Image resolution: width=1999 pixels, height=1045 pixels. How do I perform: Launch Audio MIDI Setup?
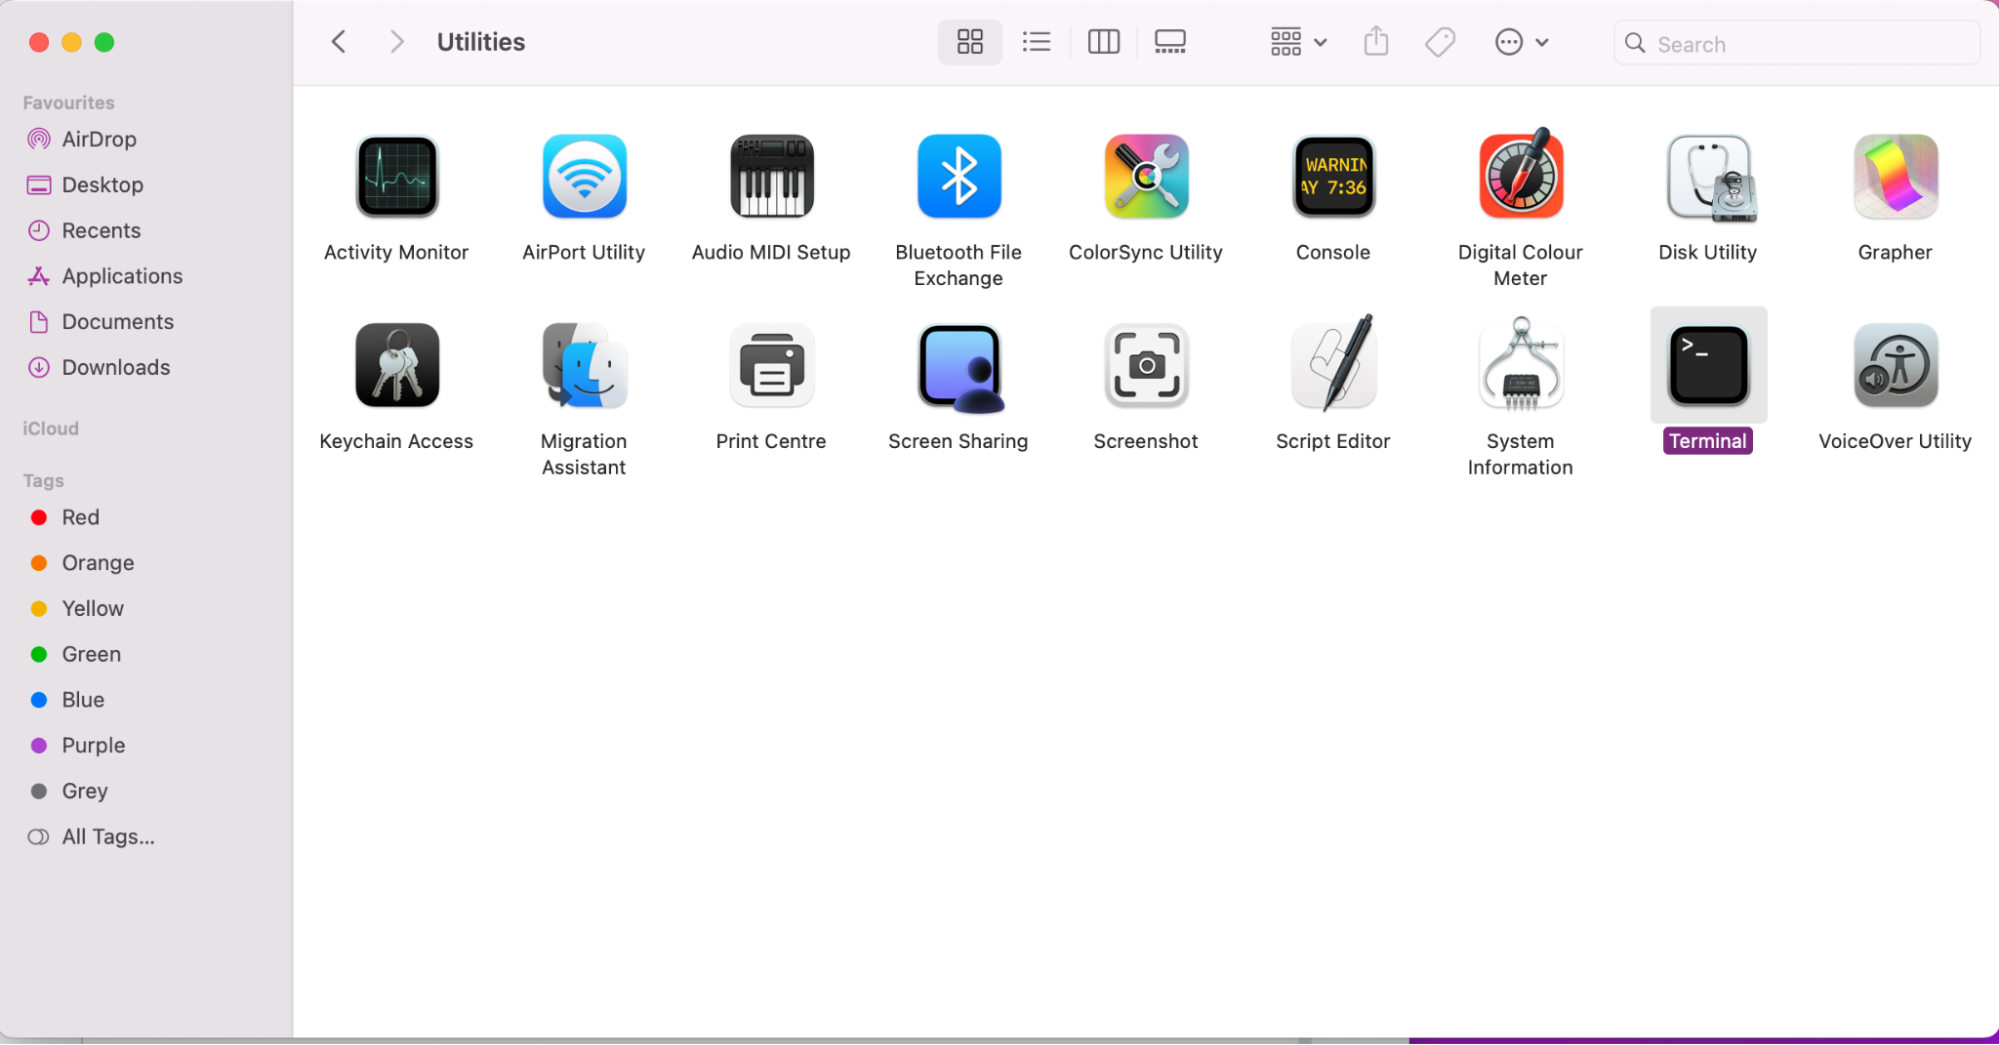(771, 177)
